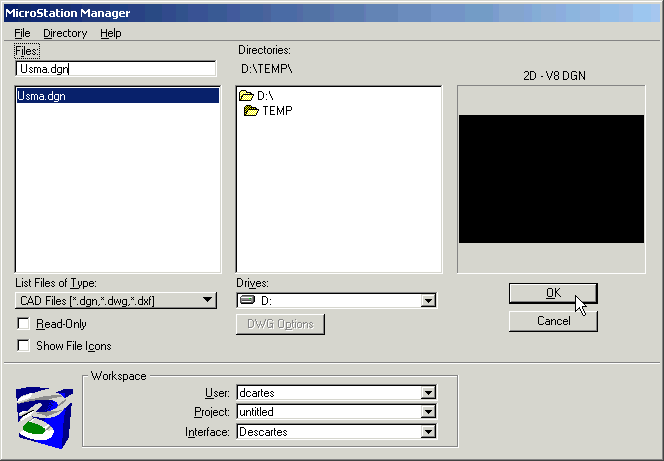Open the Interface workspace dropdown
The height and width of the screenshot is (461, 664).
pyautogui.click(x=428, y=432)
